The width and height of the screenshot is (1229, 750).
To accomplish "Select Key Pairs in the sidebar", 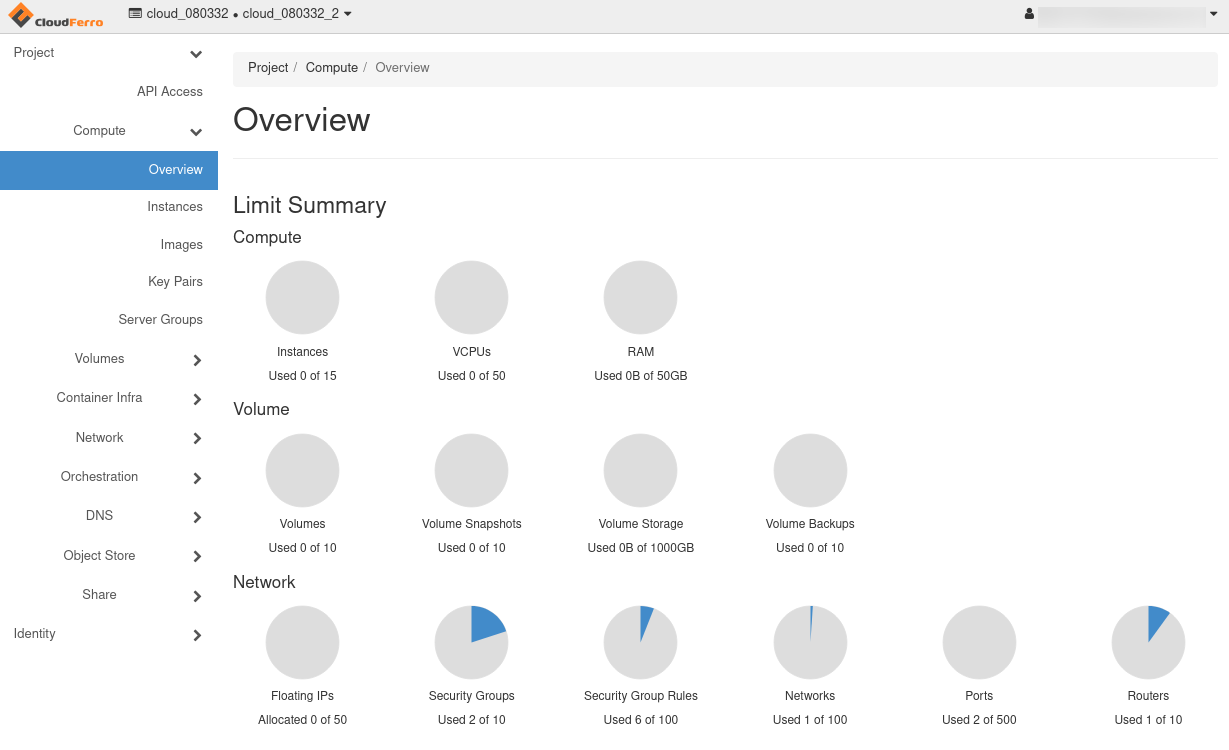I will (x=175, y=282).
